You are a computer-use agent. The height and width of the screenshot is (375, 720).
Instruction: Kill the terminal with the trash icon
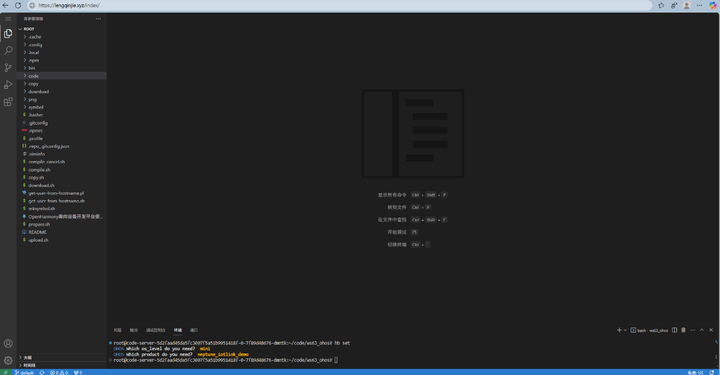pyautogui.click(x=683, y=330)
